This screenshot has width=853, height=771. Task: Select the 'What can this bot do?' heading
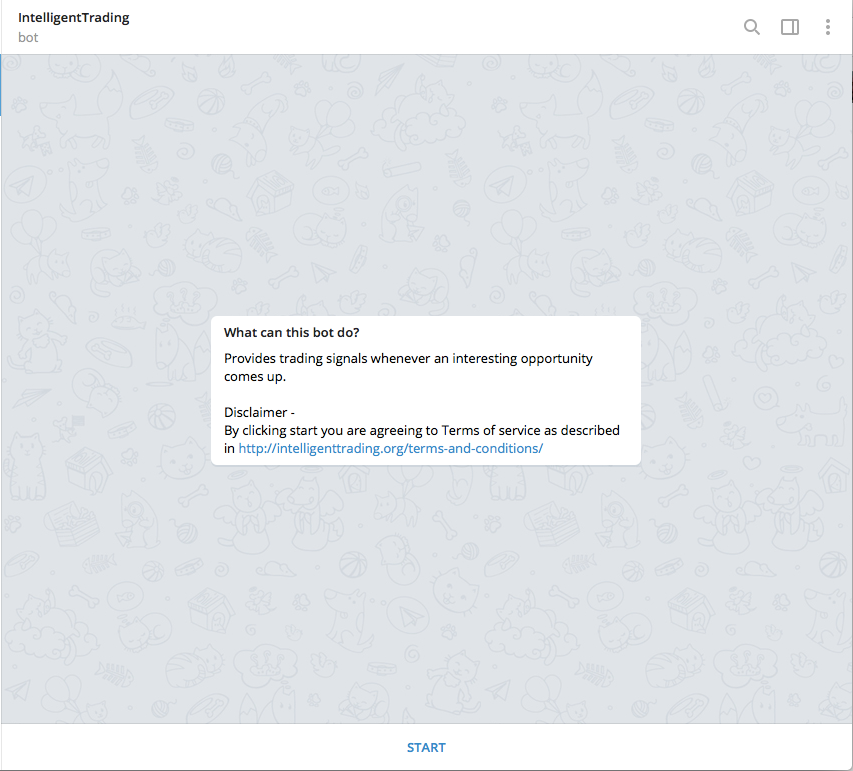pos(292,332)
